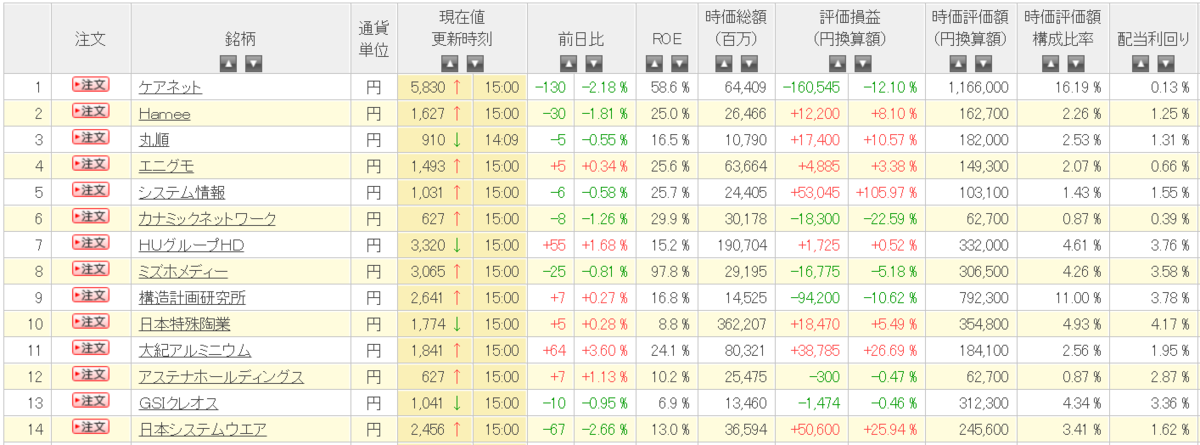1200x445 pixels.
Task: Click 注文 button for HUグループHD
Action: [x=90, y=243]
